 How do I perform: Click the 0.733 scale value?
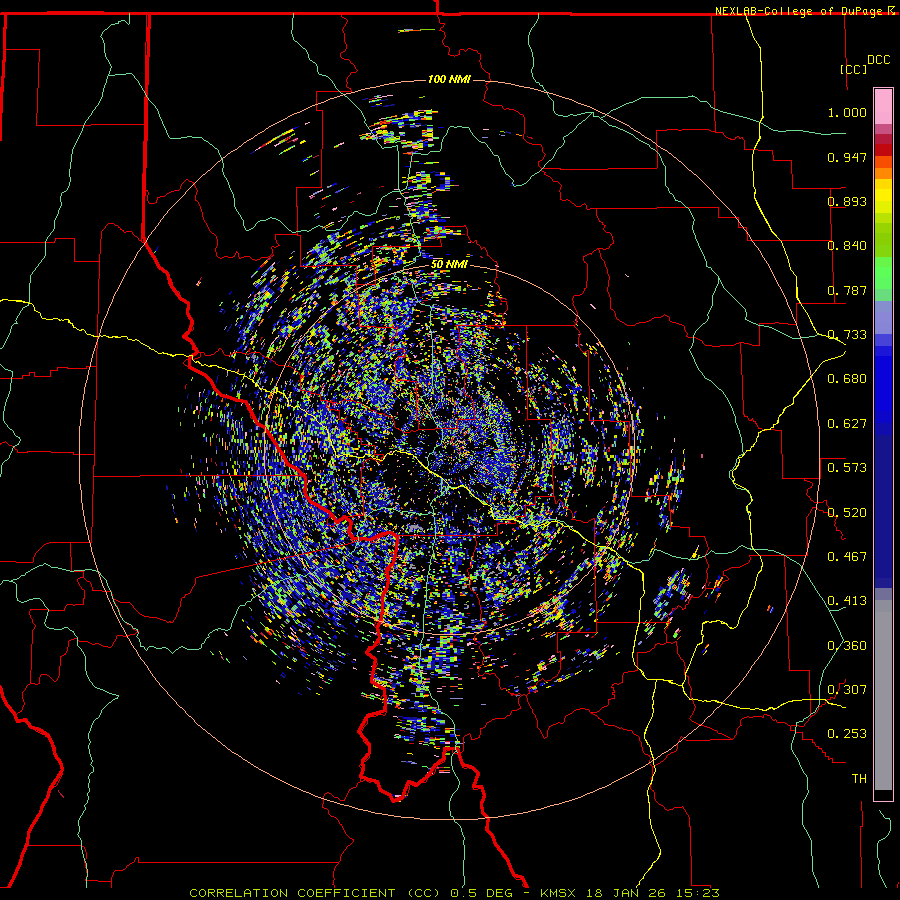click(x=847, y=335)
